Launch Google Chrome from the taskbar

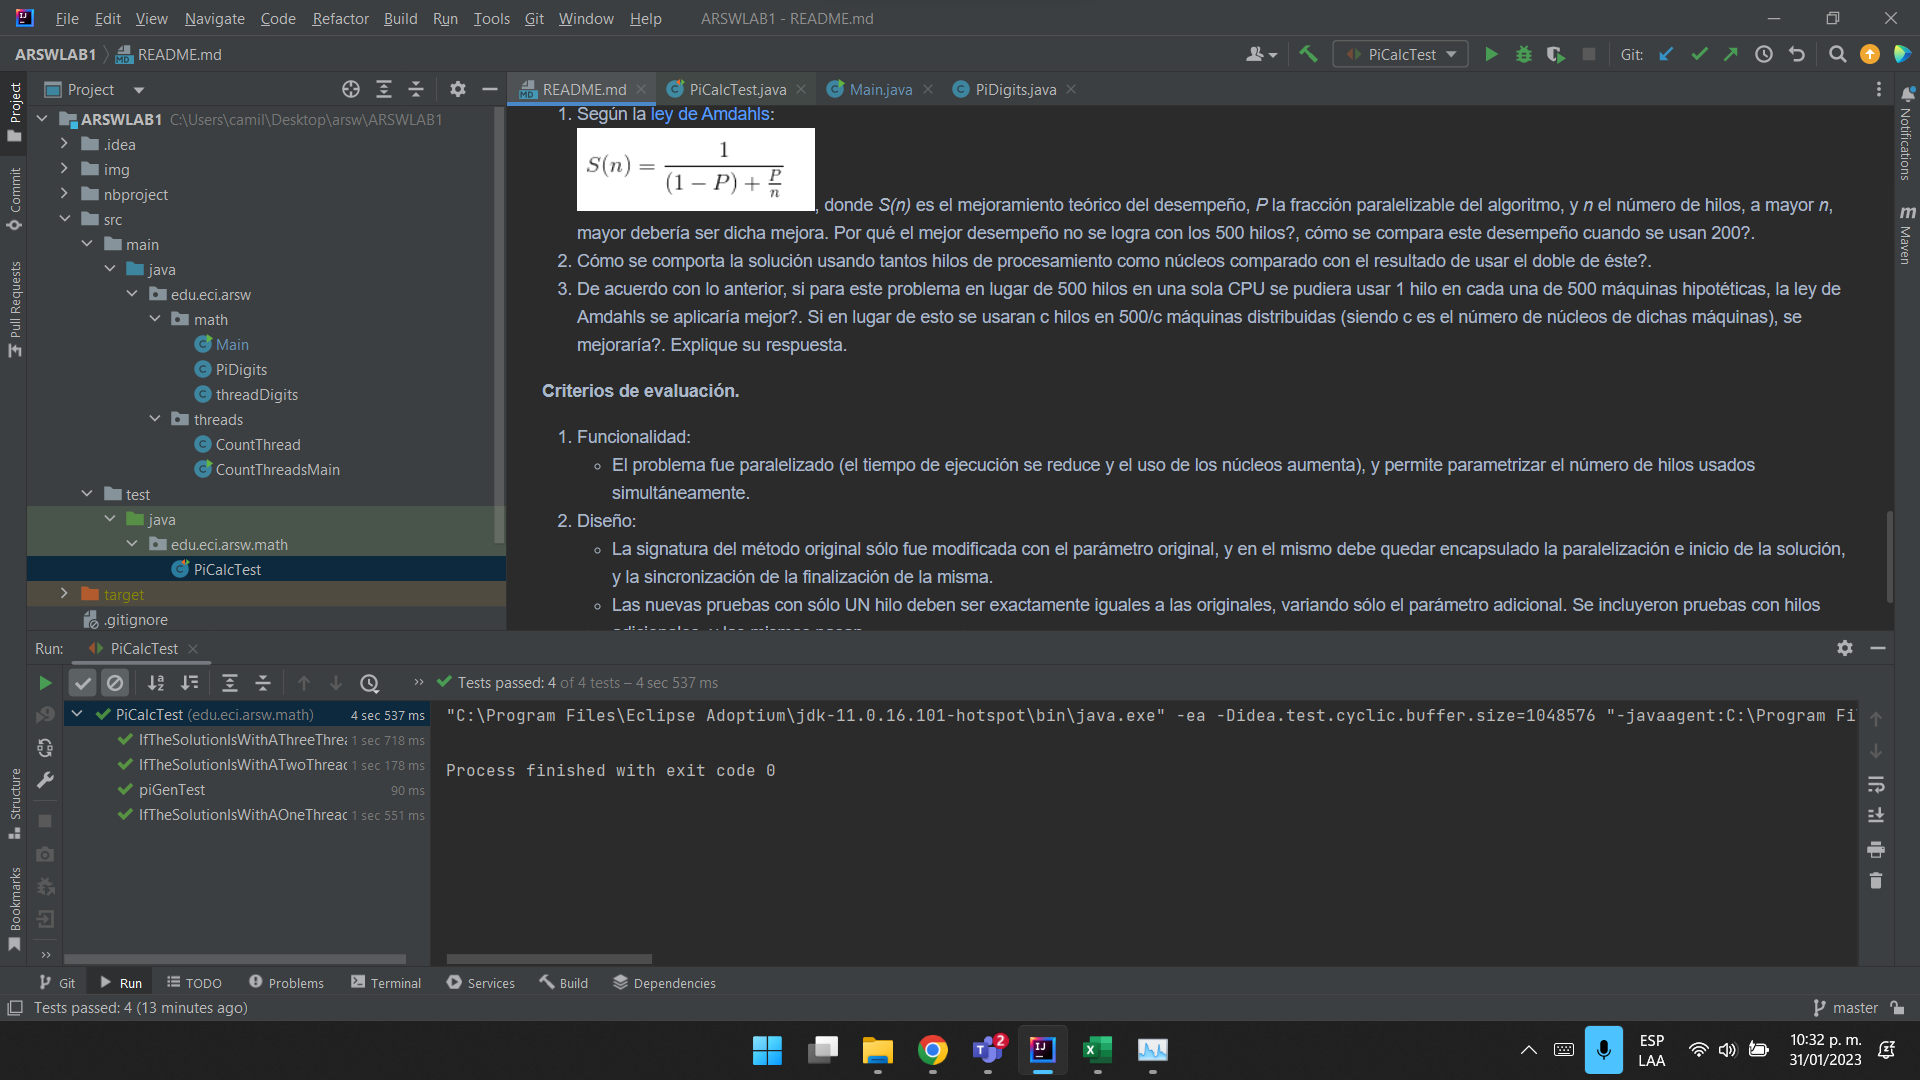click(x=932, y=1051)
